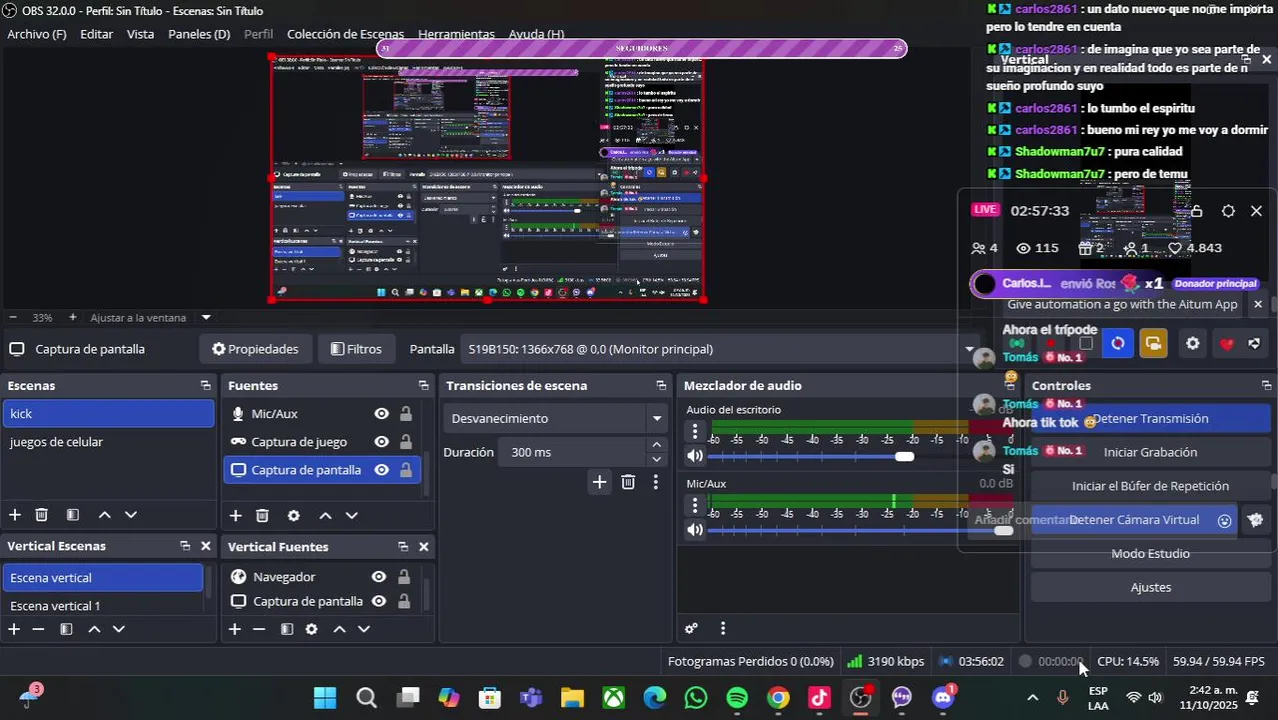Screen dimensions: 1278x720
Task: Open source gear in Vertical Fuentes panel
Action: tap(311, 629)
